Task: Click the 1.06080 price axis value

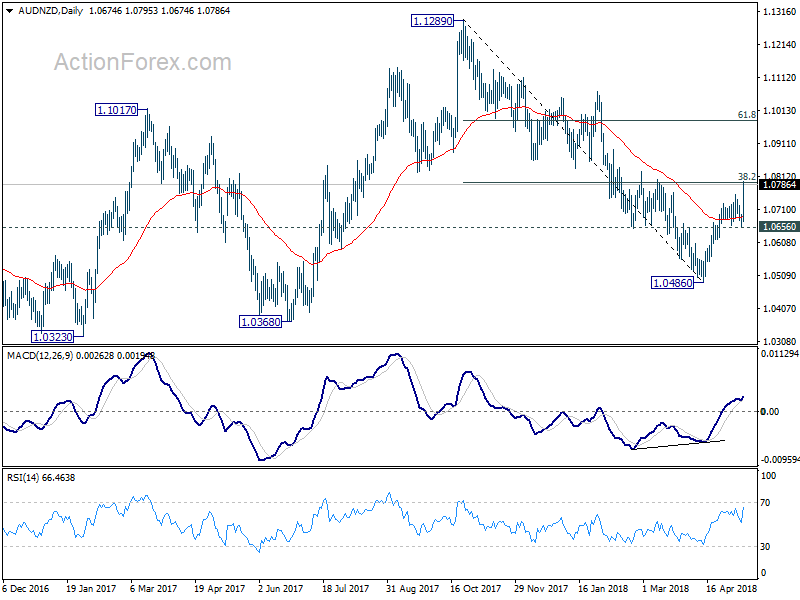Action: tap(779, 242)
